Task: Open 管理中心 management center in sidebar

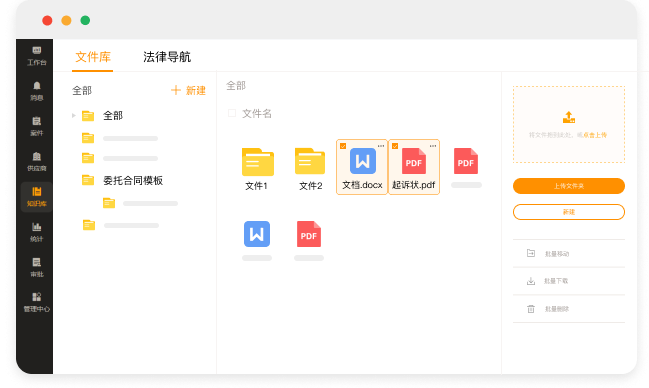Action: (36, 302)
